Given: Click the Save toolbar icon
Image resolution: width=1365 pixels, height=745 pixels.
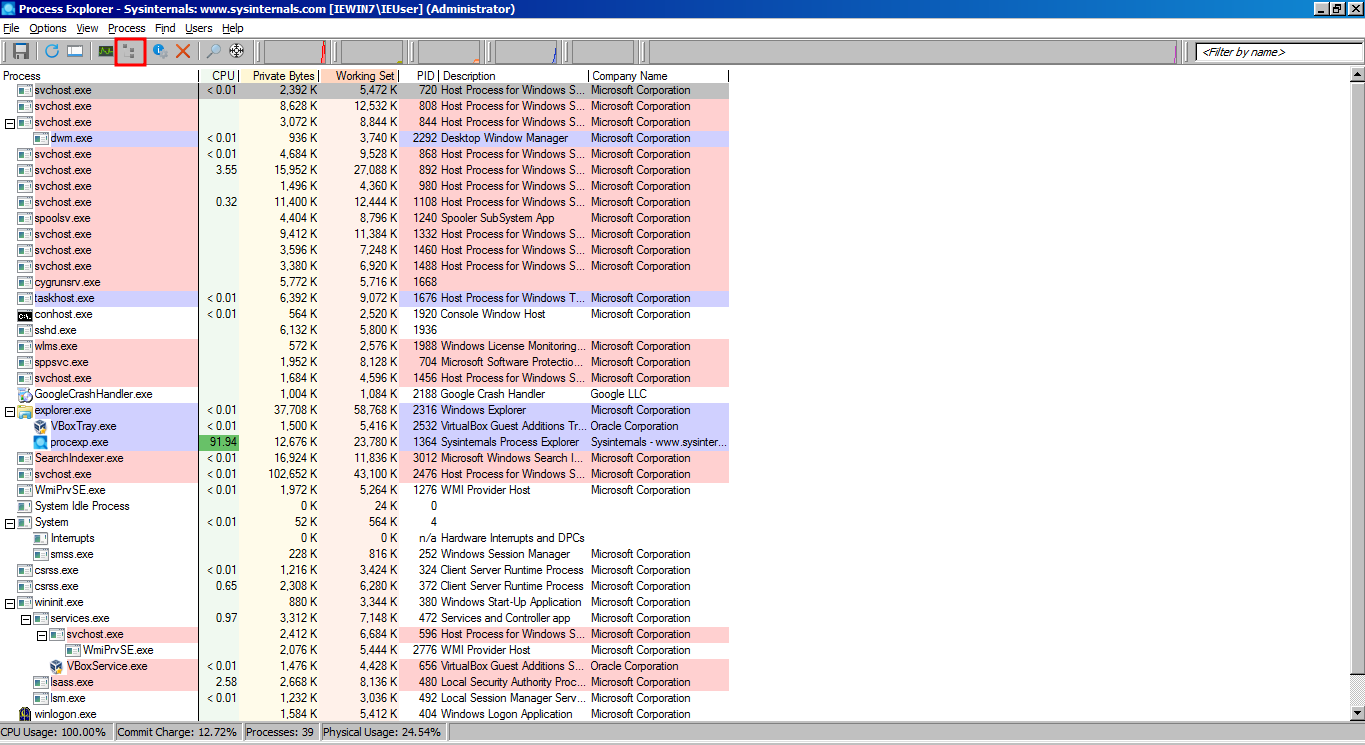Looking at the screenshot, I should pos(21,51).
